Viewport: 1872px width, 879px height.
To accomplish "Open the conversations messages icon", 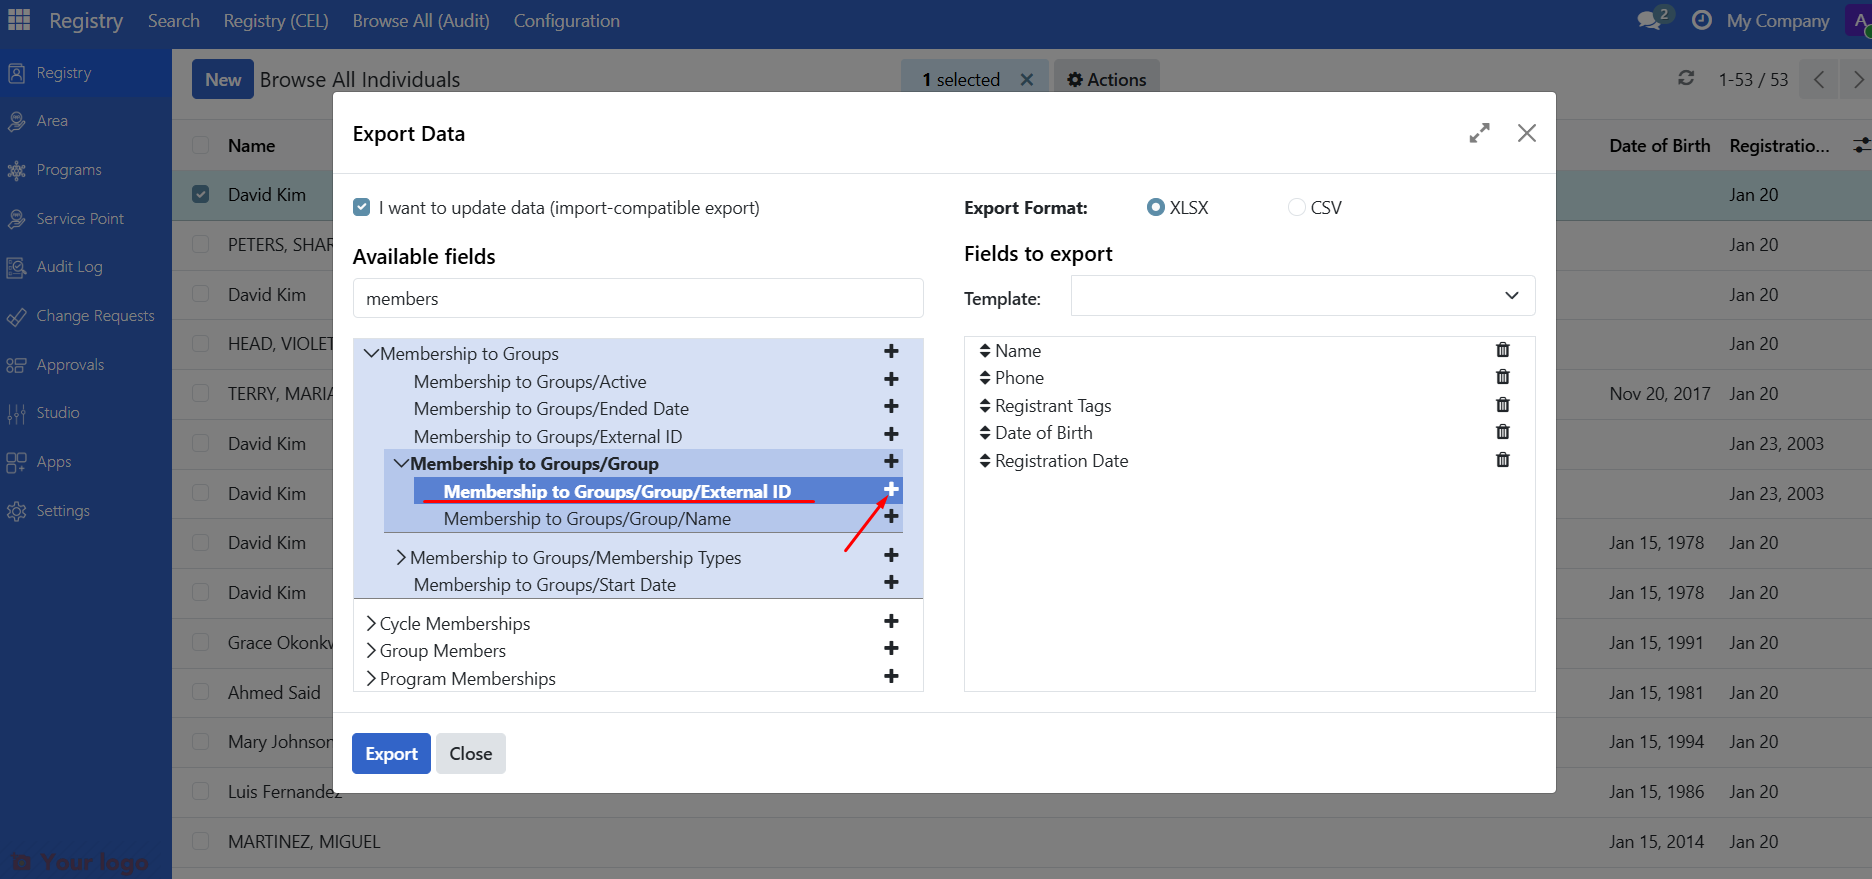I will [x=1649, y=20].
